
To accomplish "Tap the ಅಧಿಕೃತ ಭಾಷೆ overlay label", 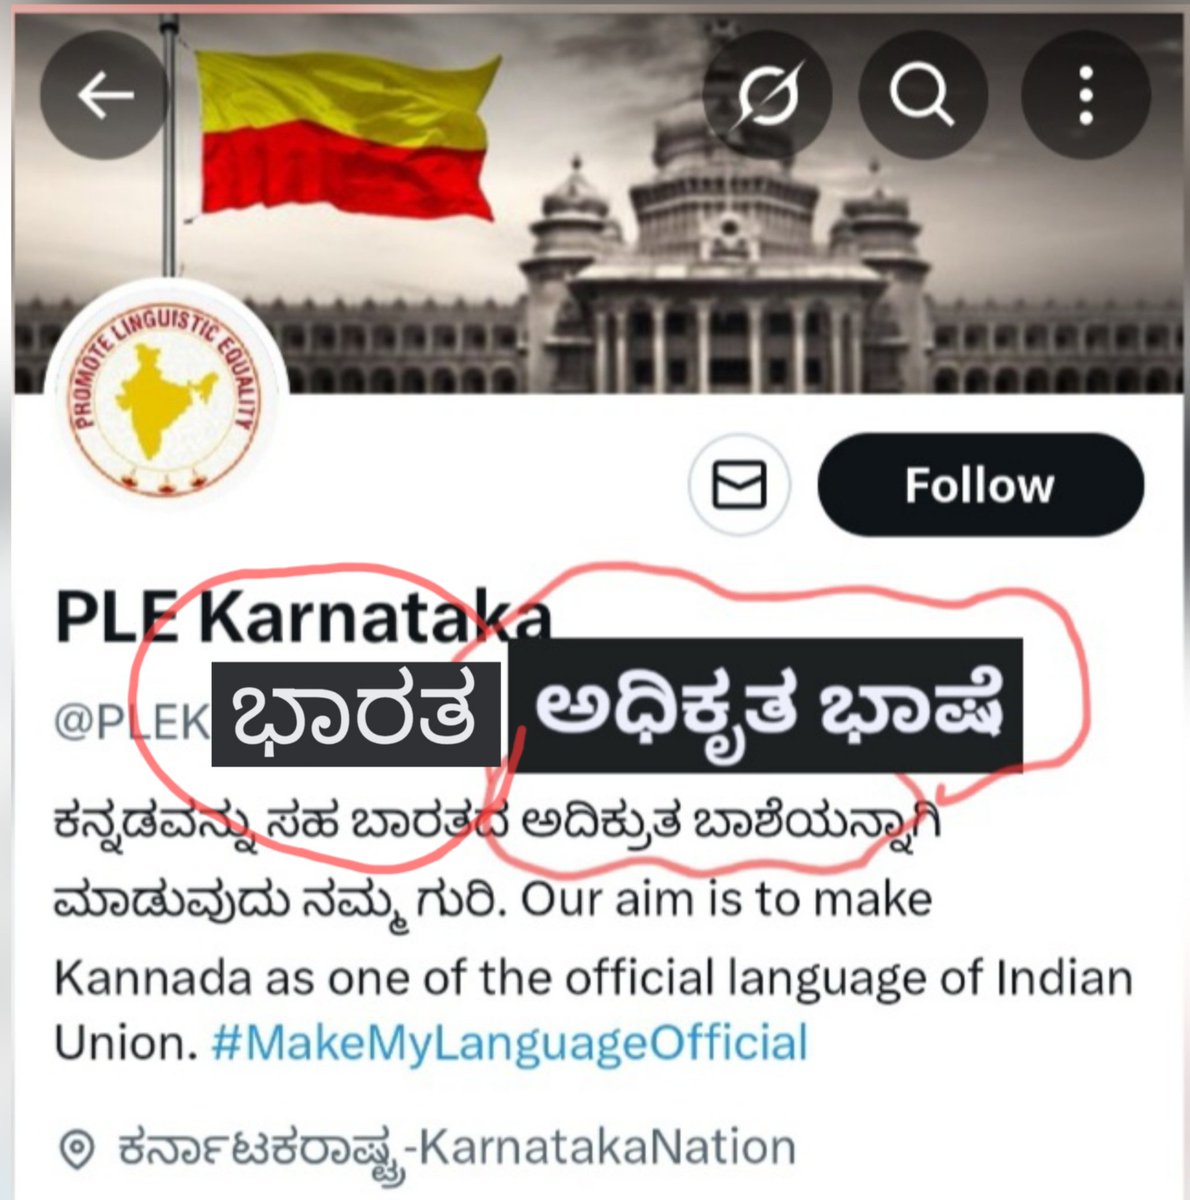I will click(766, 706).
